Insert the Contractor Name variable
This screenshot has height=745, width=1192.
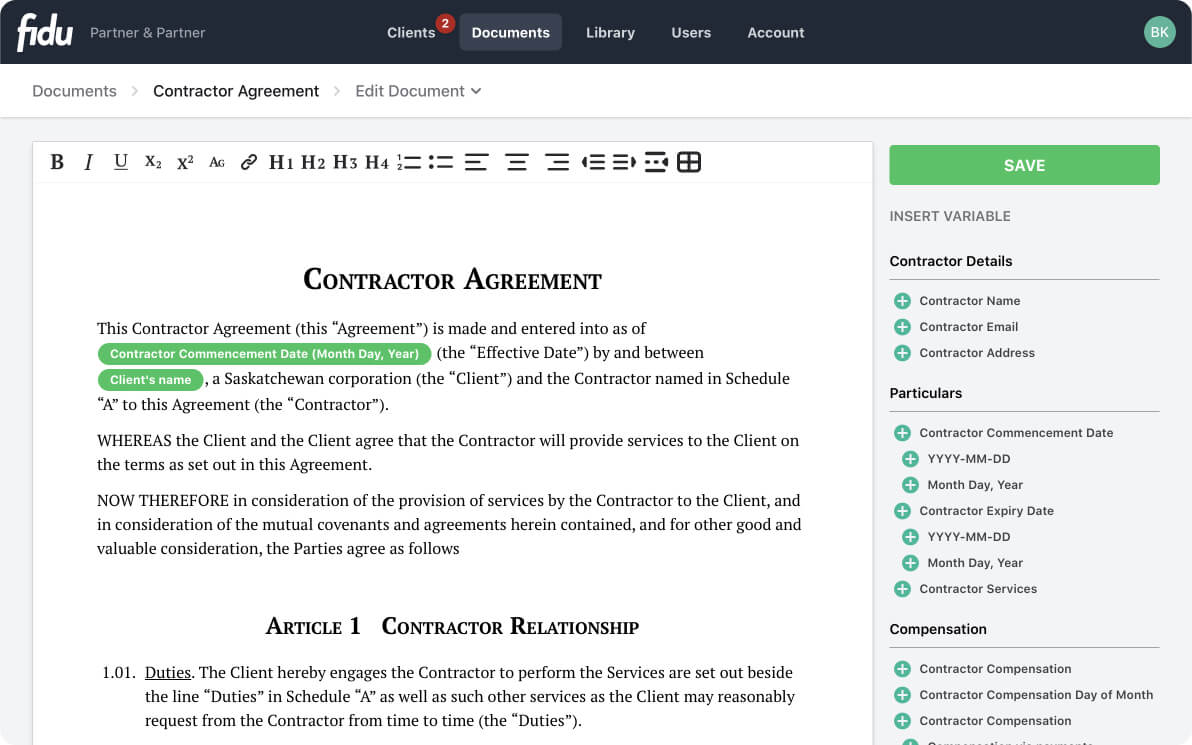tap(969, 301)
